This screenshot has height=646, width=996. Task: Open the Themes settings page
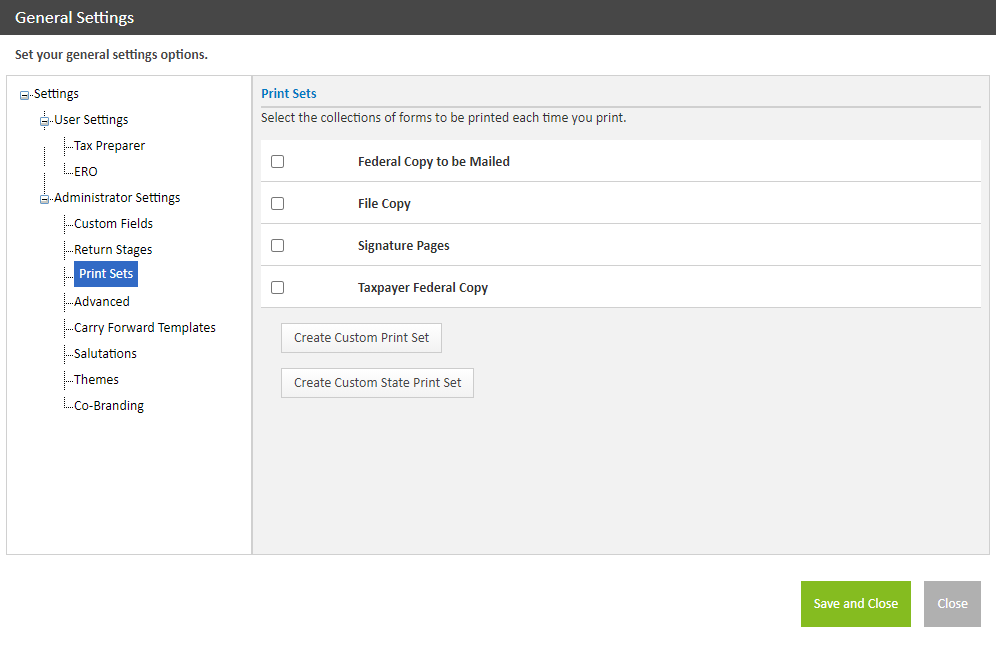tap(96, 380)
